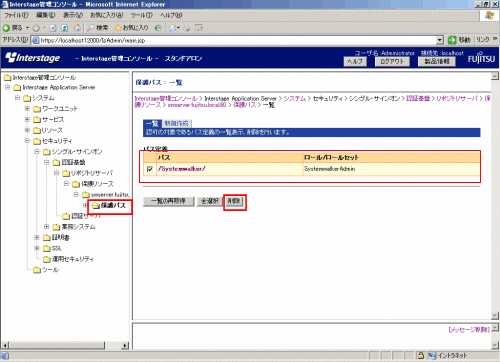Open the address bar dropdown arrow
This screenshot has width=500, height=362.
(440, 40)
